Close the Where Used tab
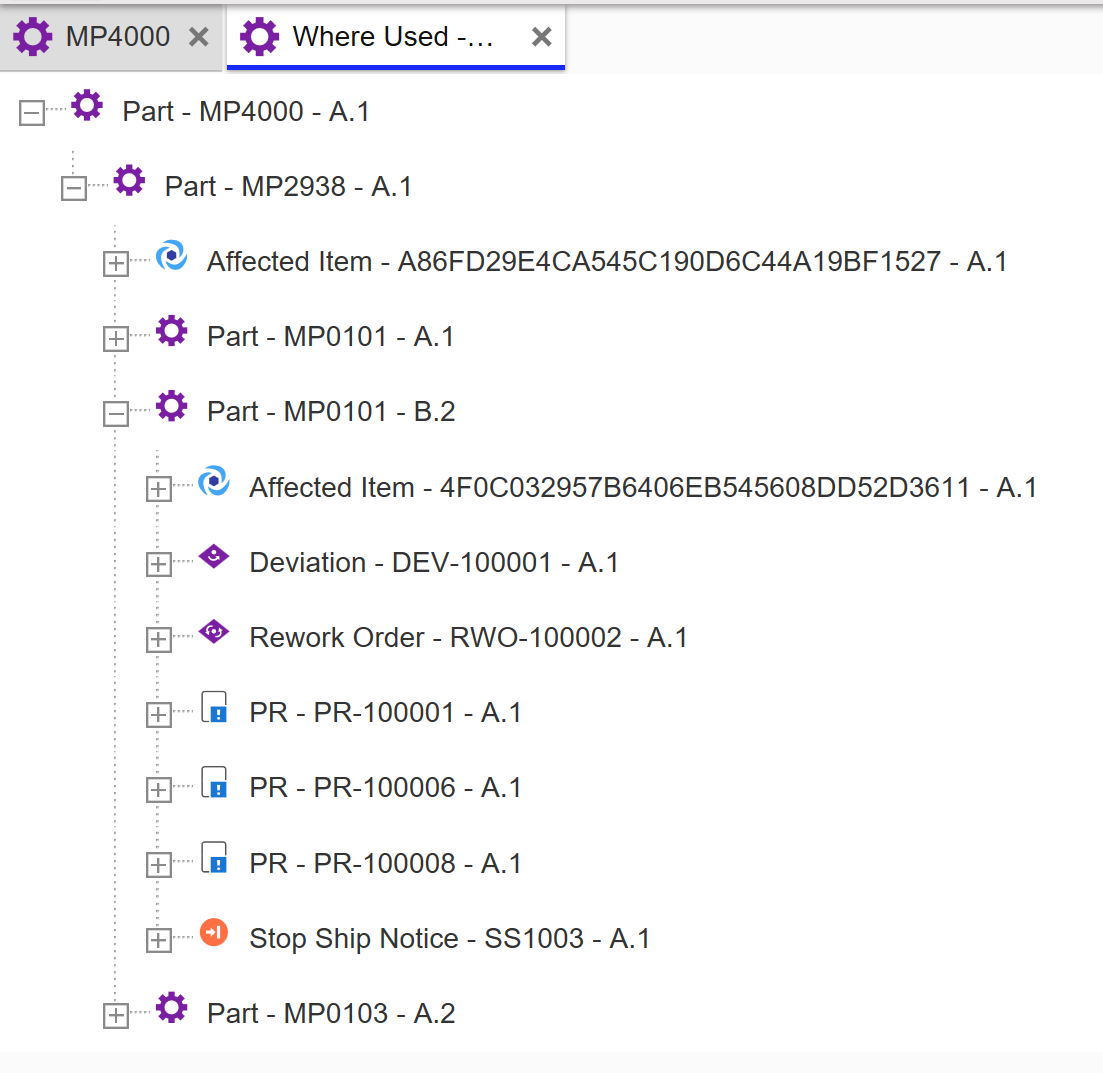Viewport: 1103px width, 1073px height. (x=541, y=37)
